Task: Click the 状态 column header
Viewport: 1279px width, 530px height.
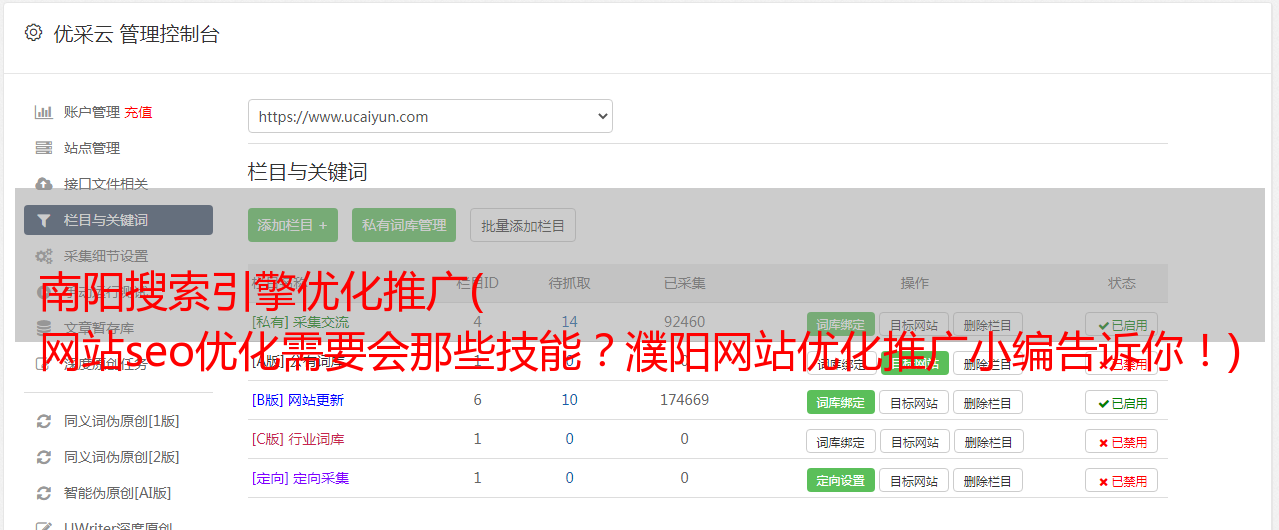Action: point(1122,283)
